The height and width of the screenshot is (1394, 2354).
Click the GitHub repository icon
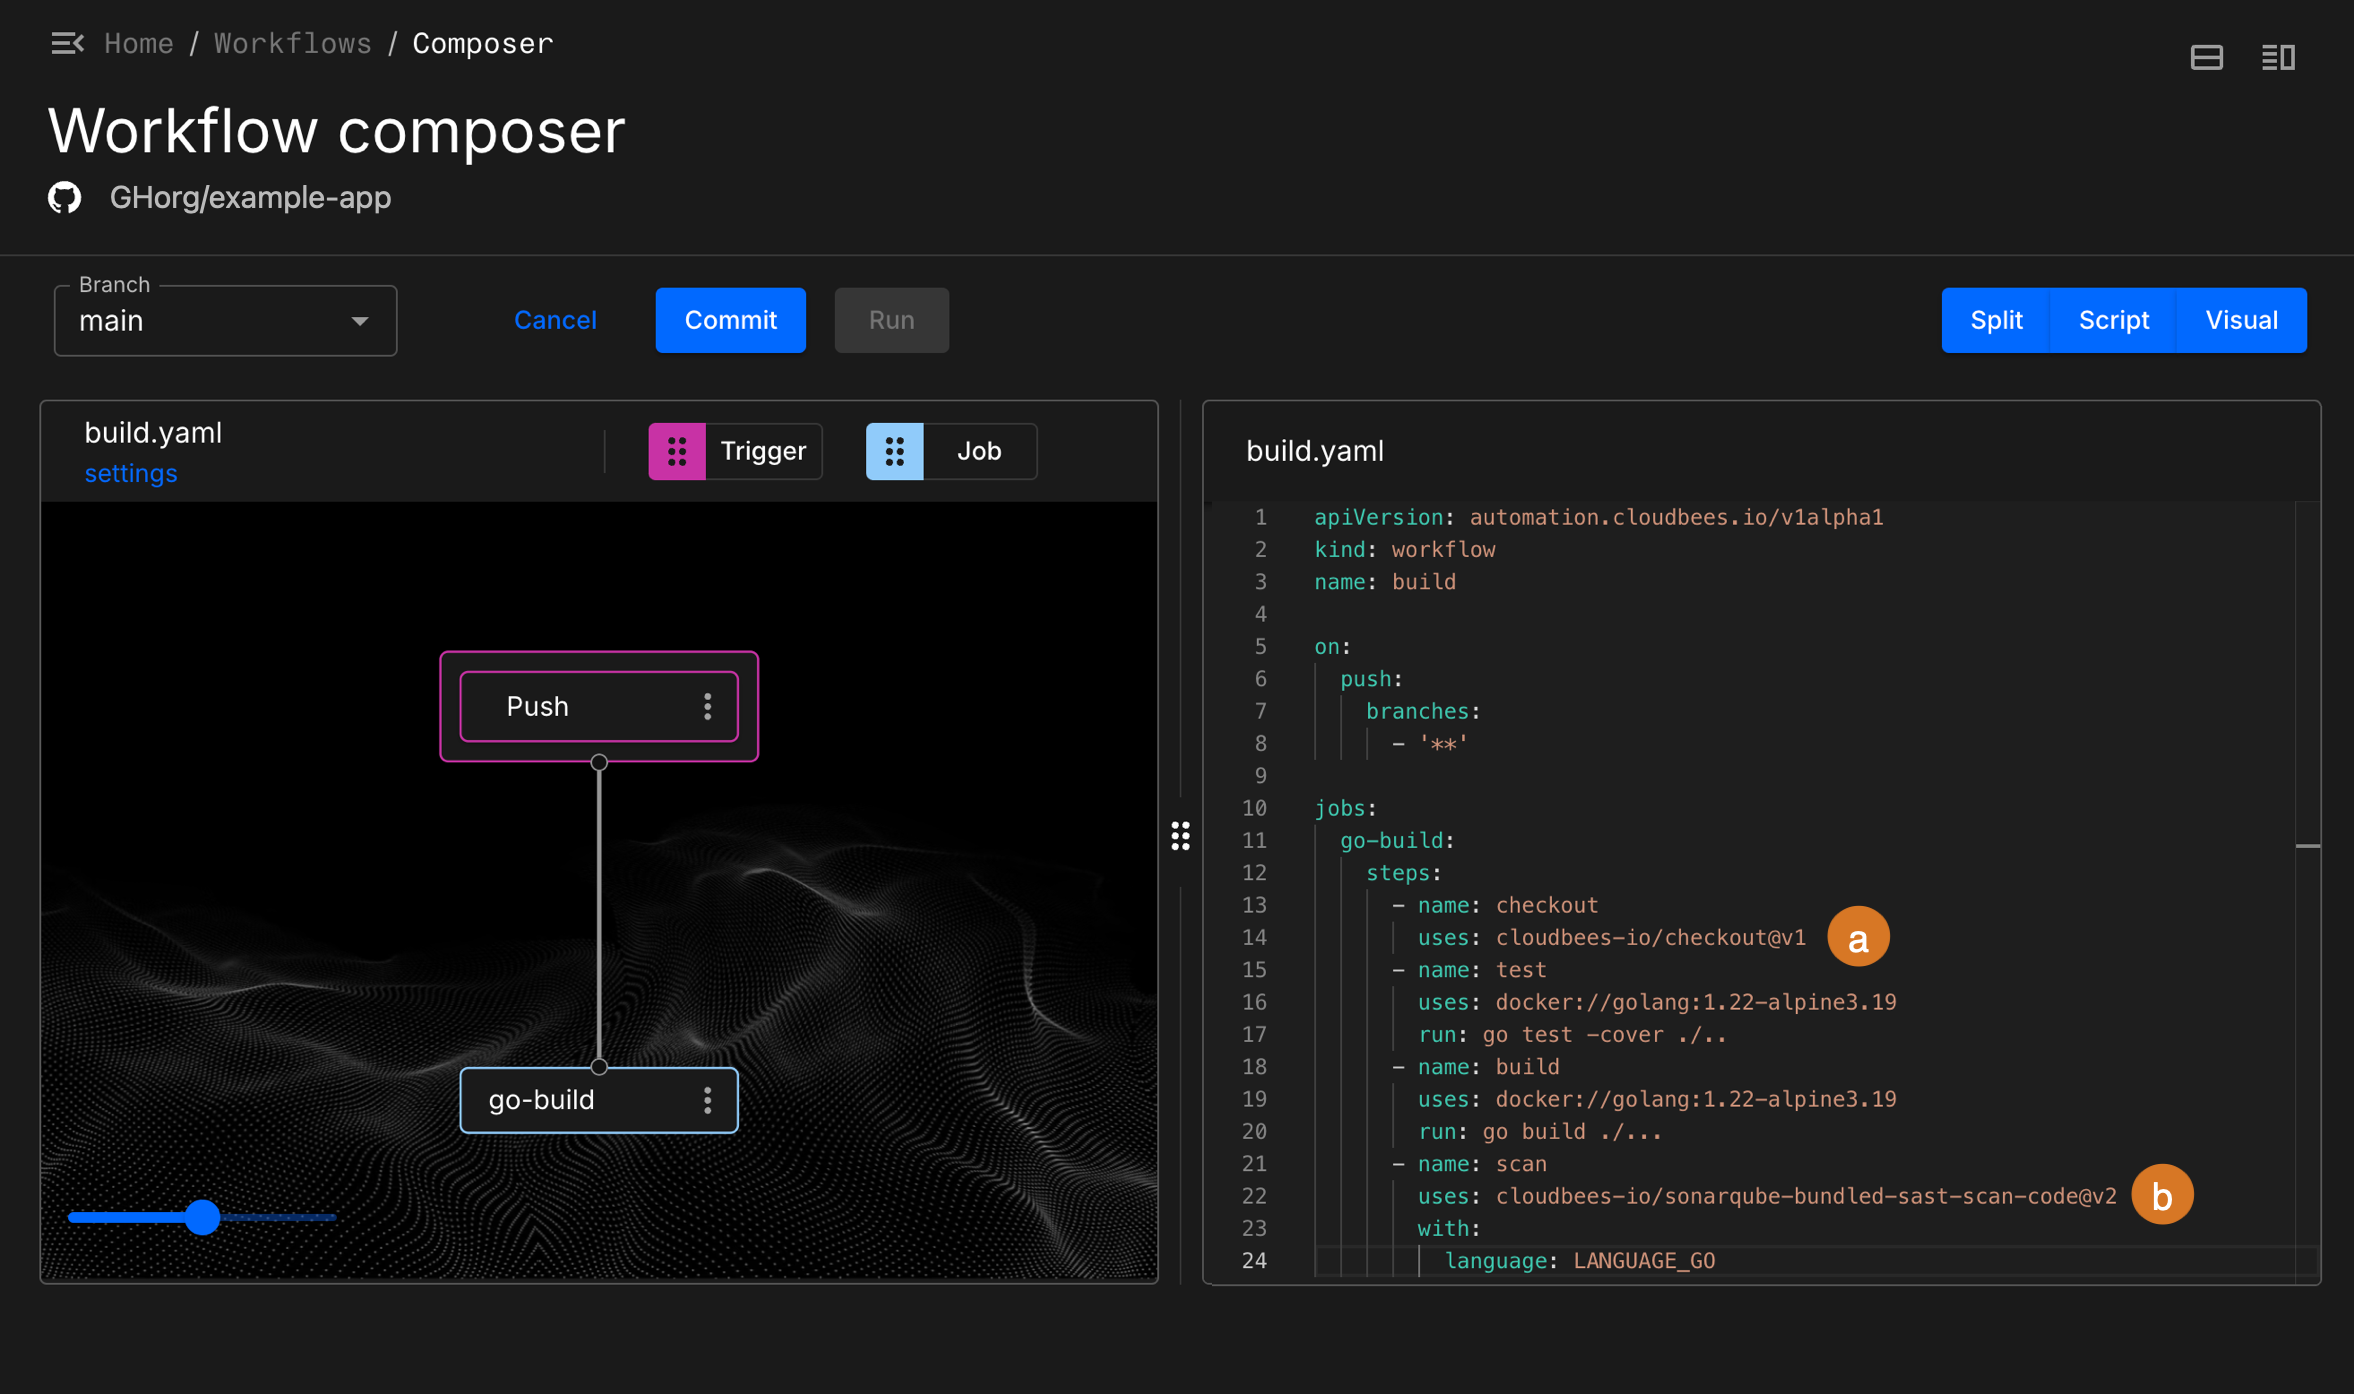coord(64,197)
